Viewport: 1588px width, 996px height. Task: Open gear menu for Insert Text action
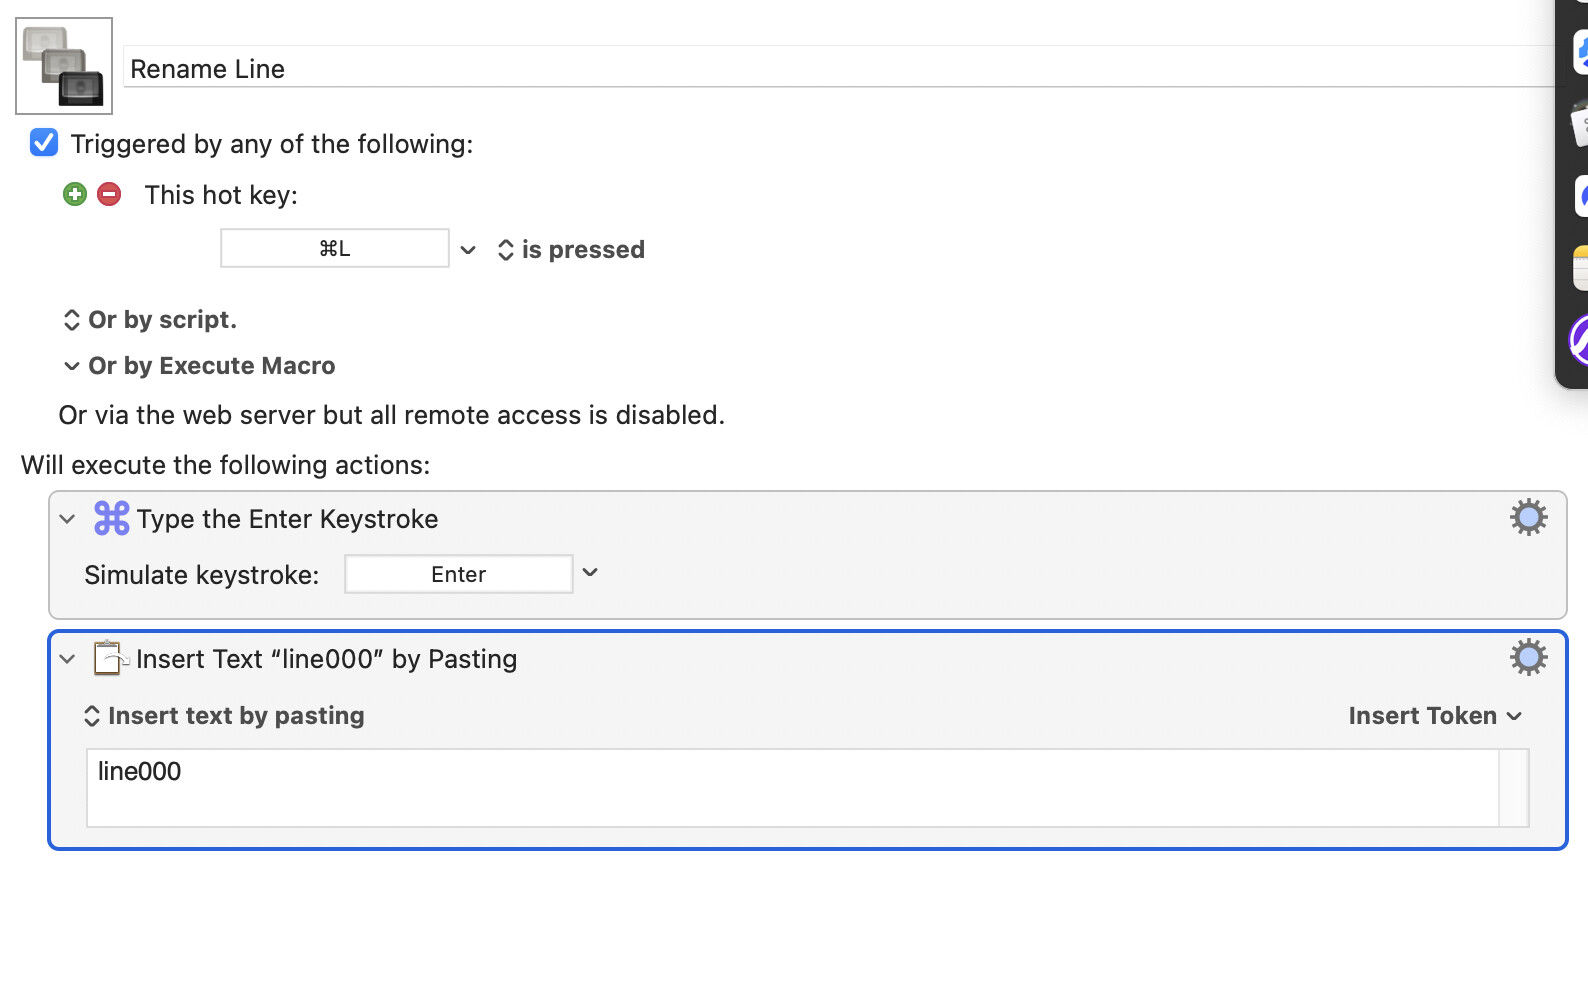(1528, 657)
